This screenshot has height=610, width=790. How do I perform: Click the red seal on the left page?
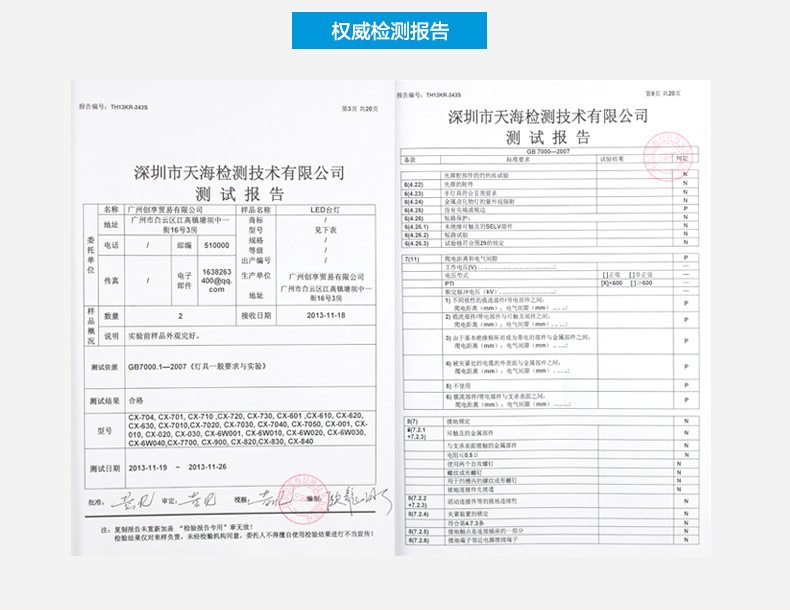(x=303, y=499)
